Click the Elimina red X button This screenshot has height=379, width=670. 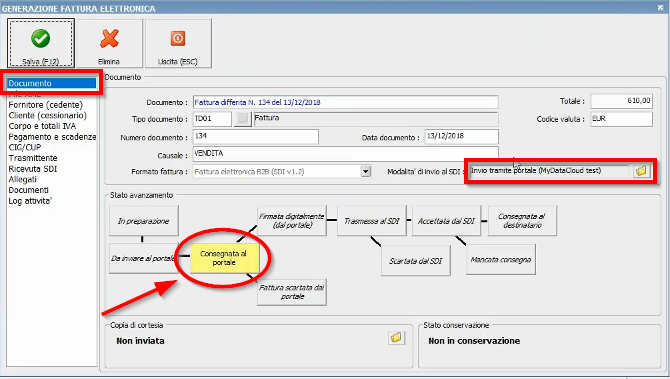click(x=109, y=43)
